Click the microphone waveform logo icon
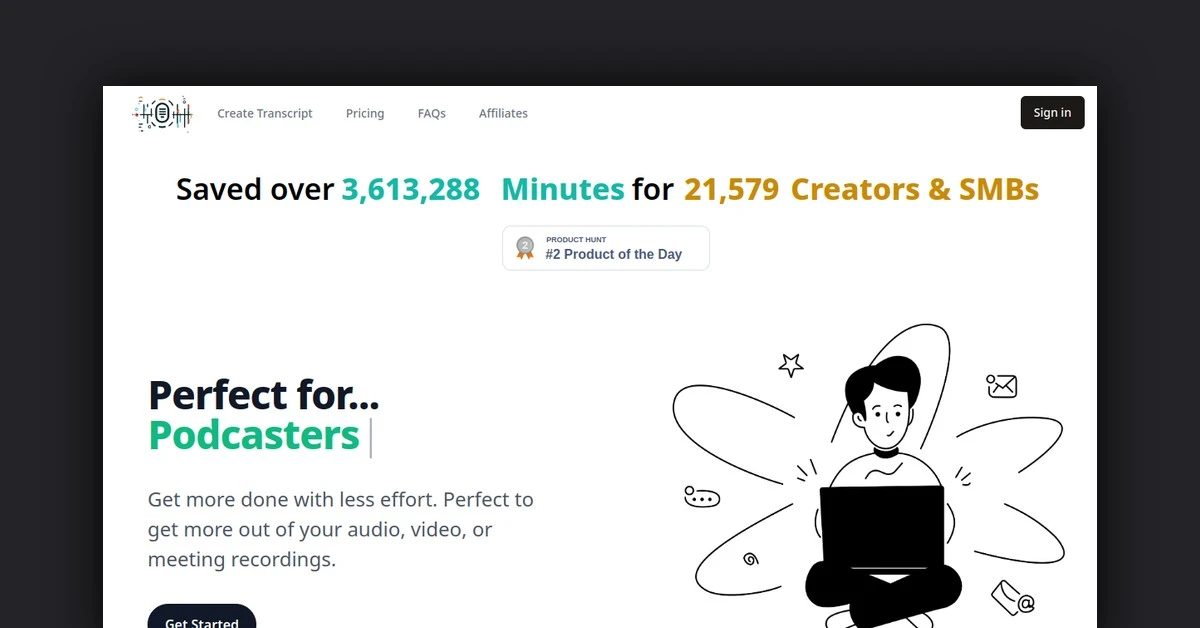1200x628 pixels. coord(162,114)
